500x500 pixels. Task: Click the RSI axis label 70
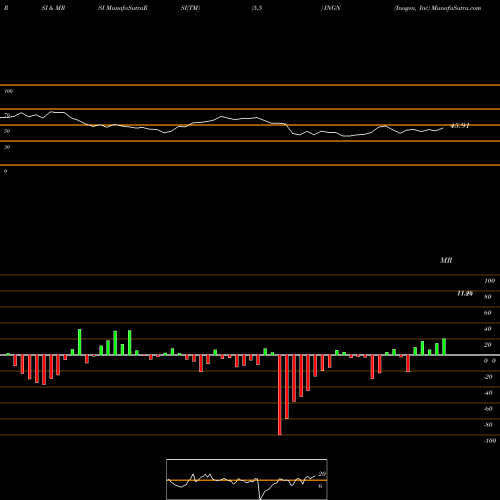coord(7,115)
